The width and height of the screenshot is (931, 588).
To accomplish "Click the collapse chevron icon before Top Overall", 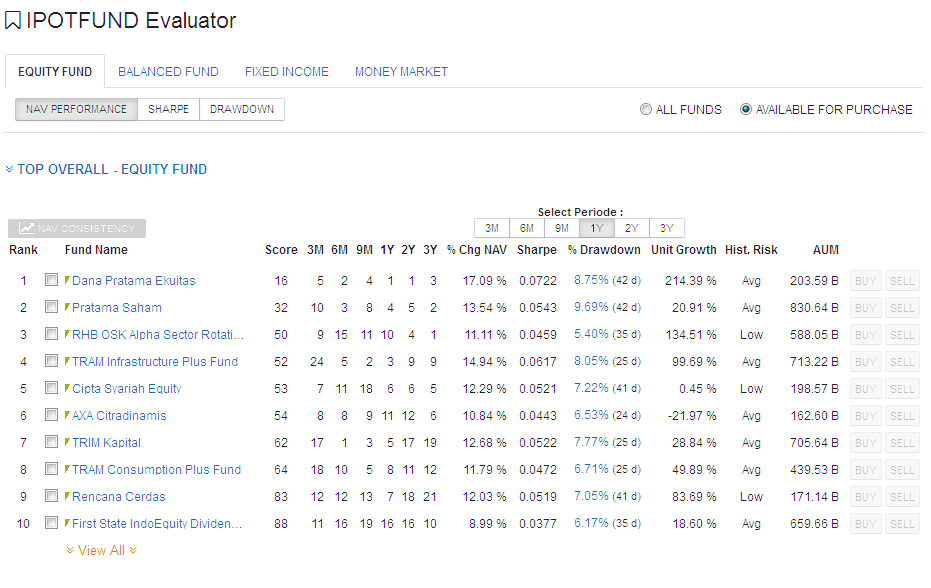I will (x=9, y=170).
